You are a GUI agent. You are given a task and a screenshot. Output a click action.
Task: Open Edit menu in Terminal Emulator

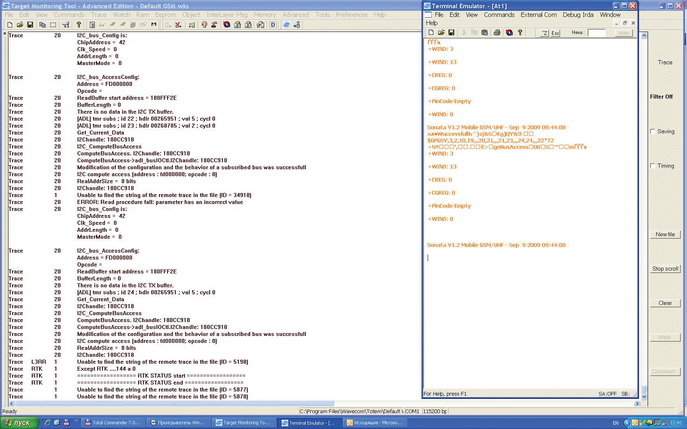455,14
